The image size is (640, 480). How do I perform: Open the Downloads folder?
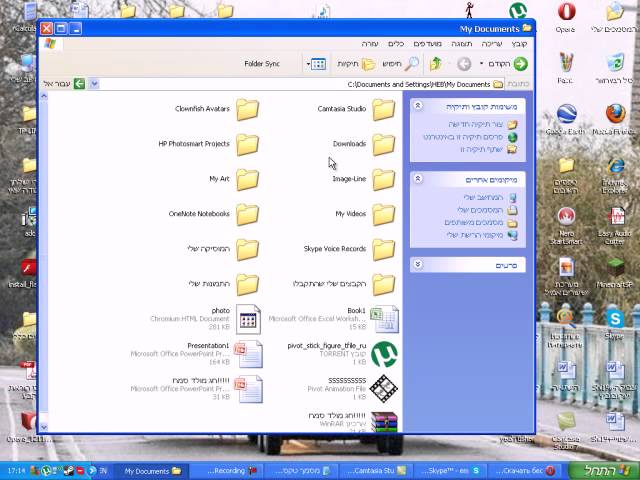click(x=383, y=145)
